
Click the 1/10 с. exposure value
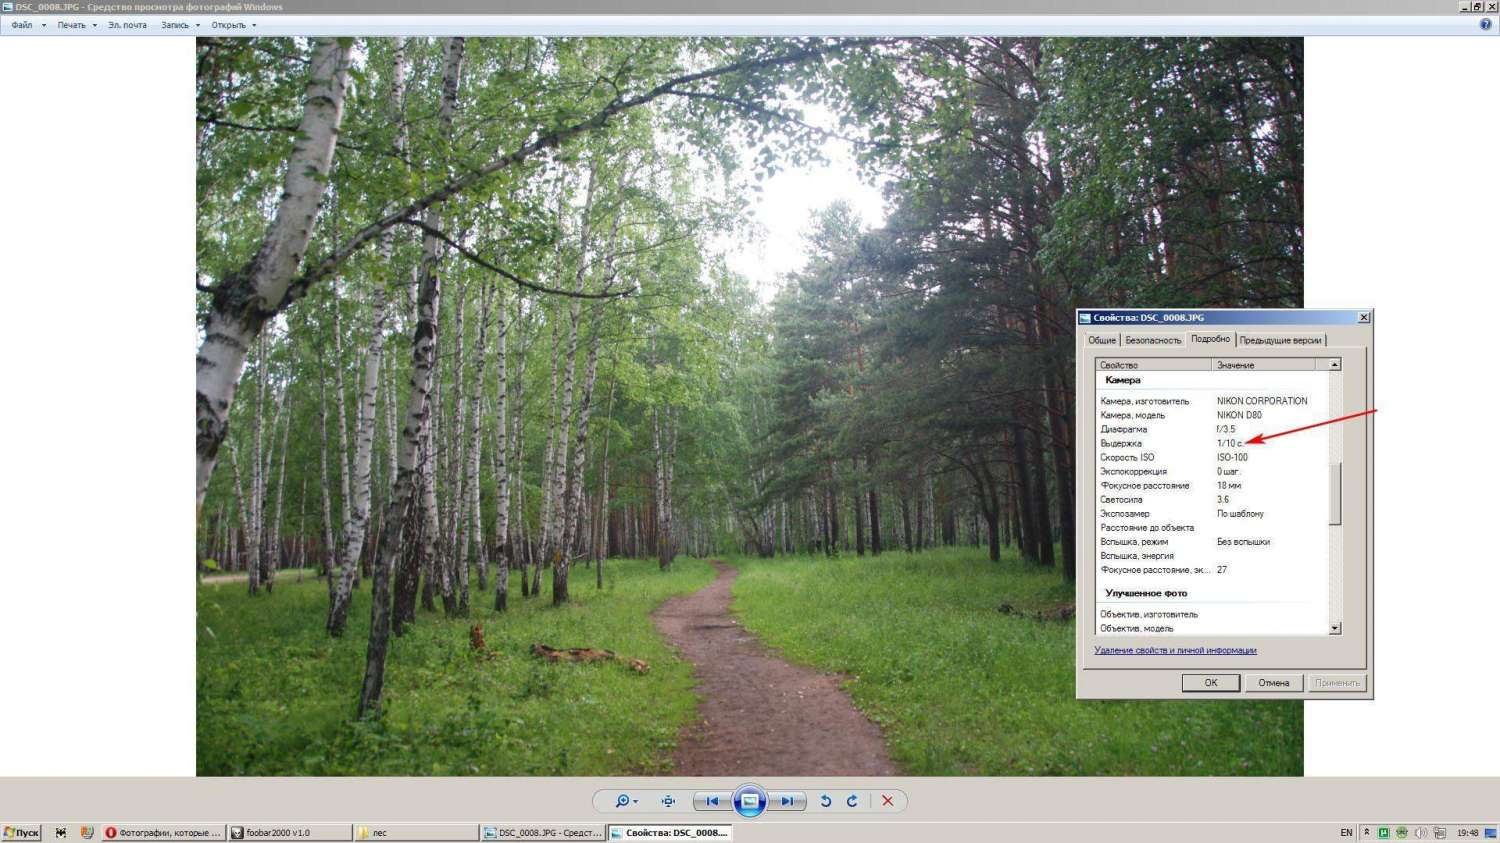point(1230,443)
